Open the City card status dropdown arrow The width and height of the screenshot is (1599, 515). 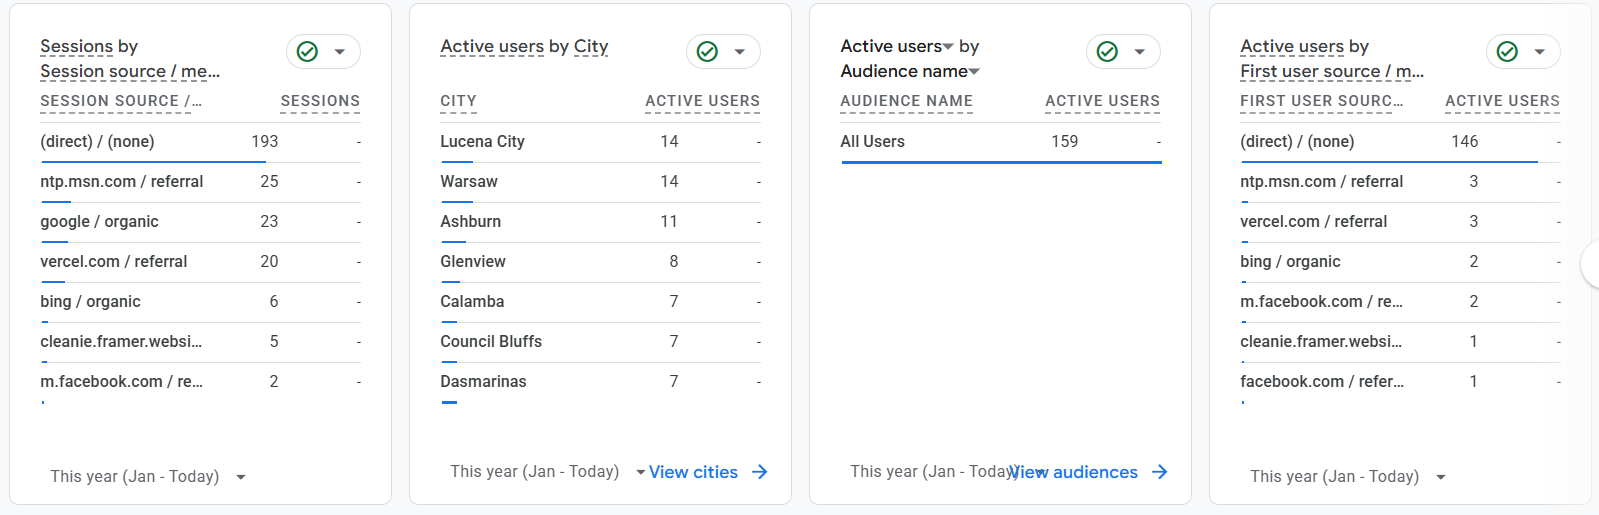click(740, 52)
